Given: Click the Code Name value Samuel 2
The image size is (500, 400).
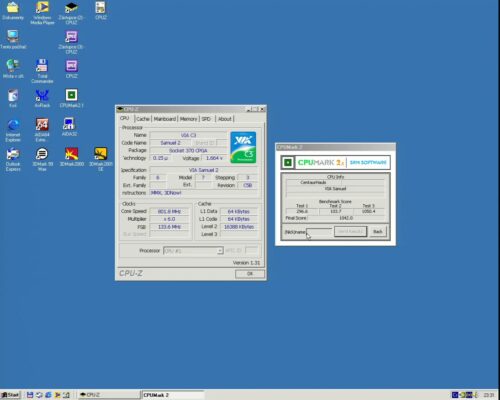Looking at the screenshot, I should click(x=170, y=143).
